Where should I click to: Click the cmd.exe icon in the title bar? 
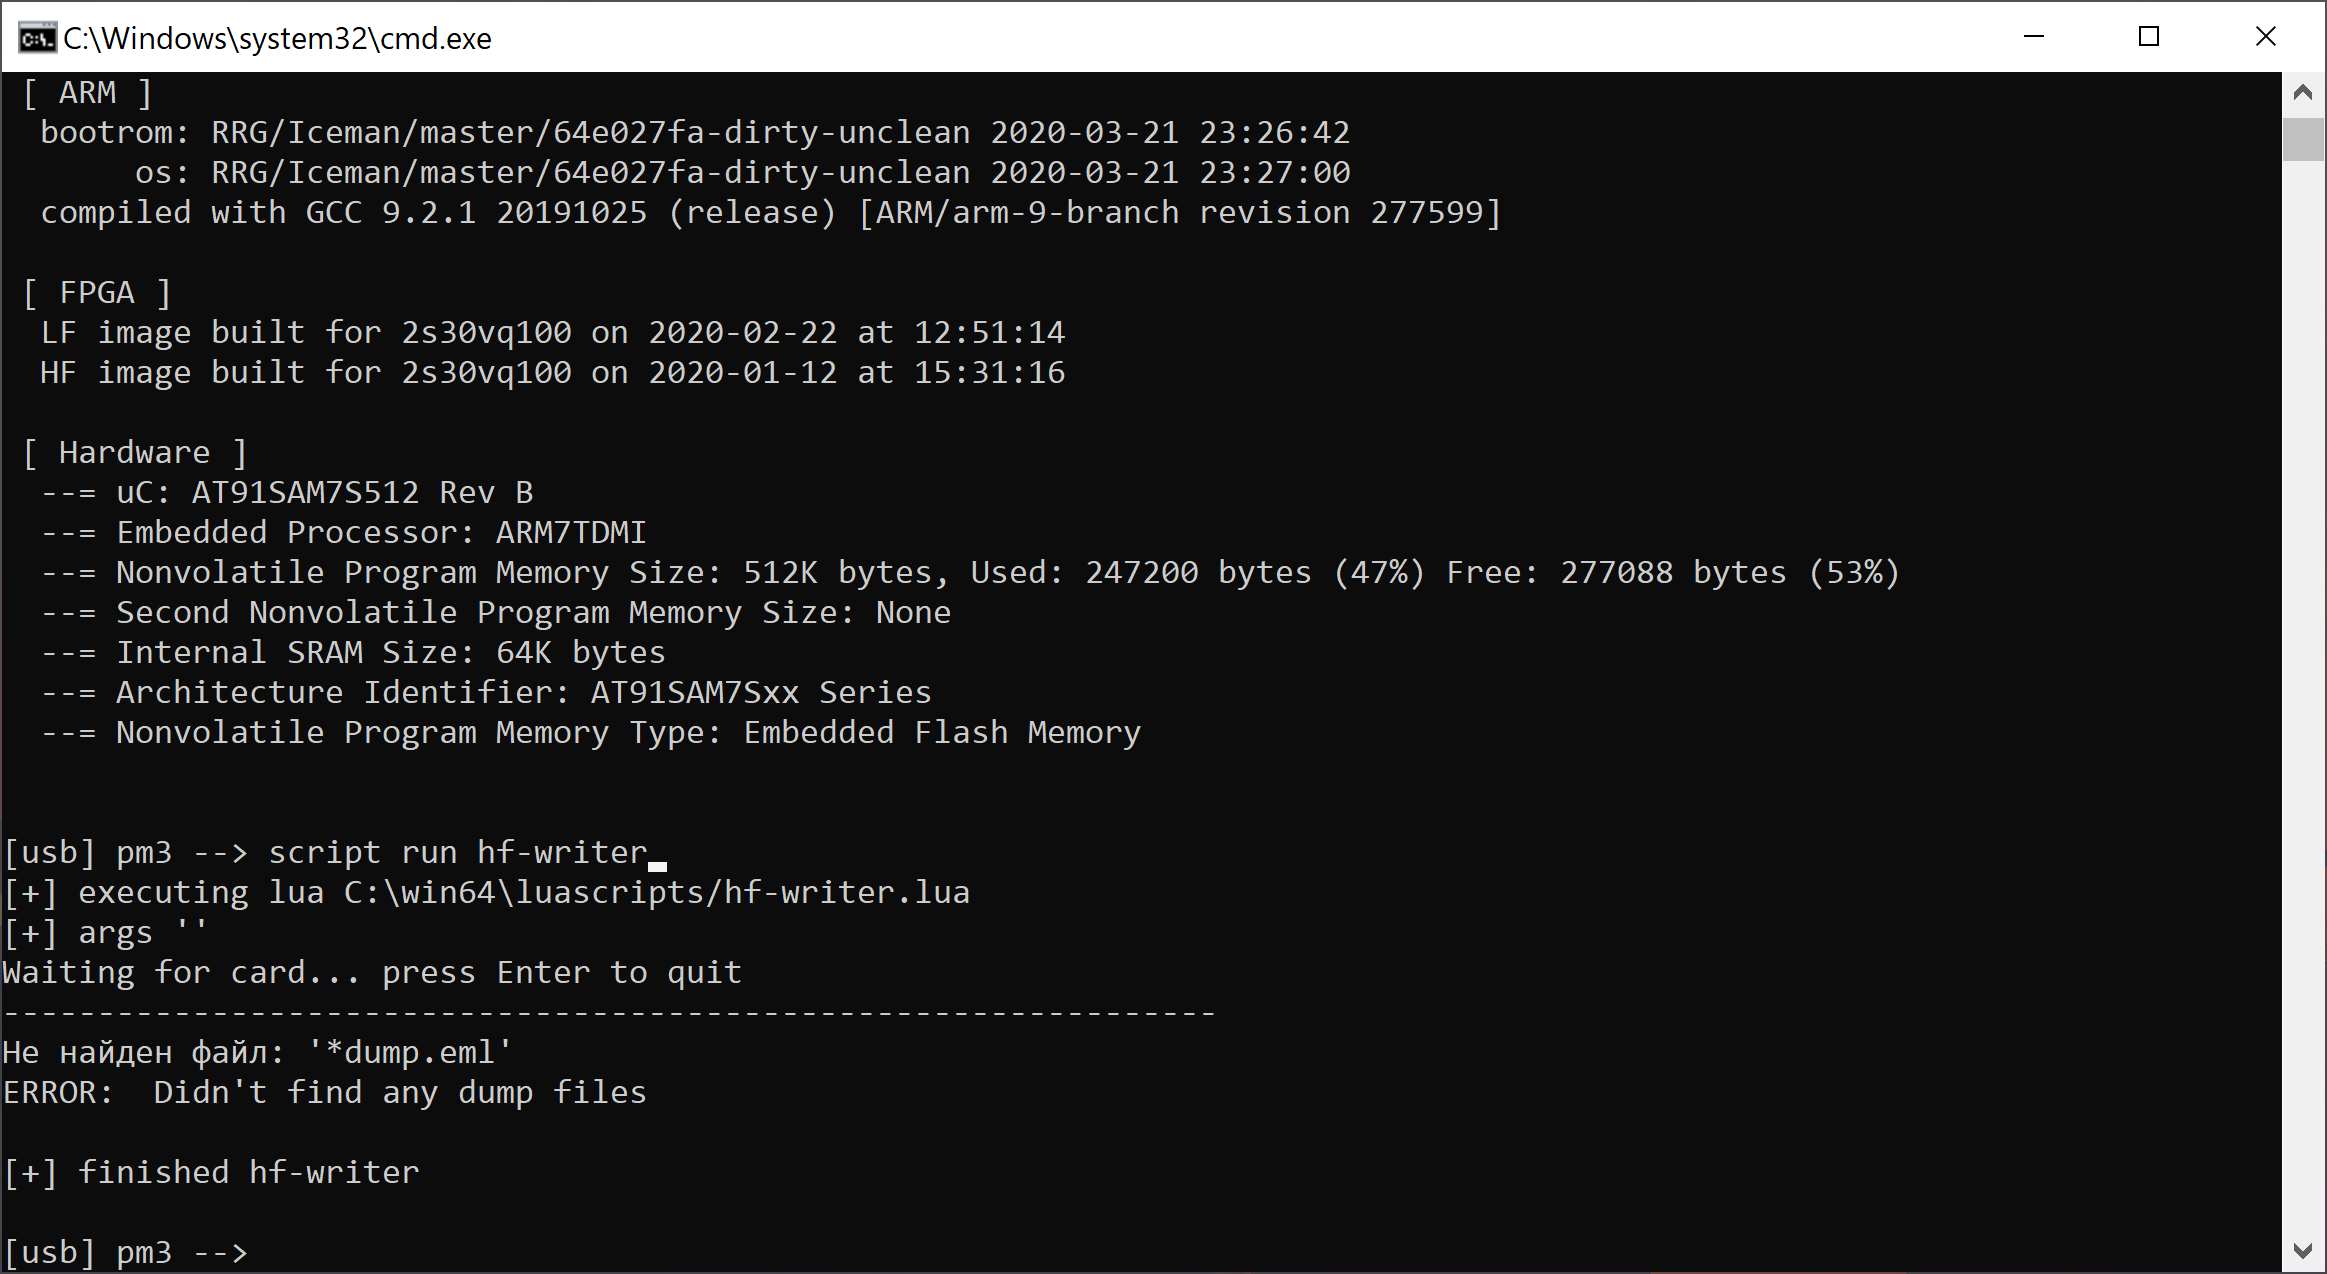(36, 37)
